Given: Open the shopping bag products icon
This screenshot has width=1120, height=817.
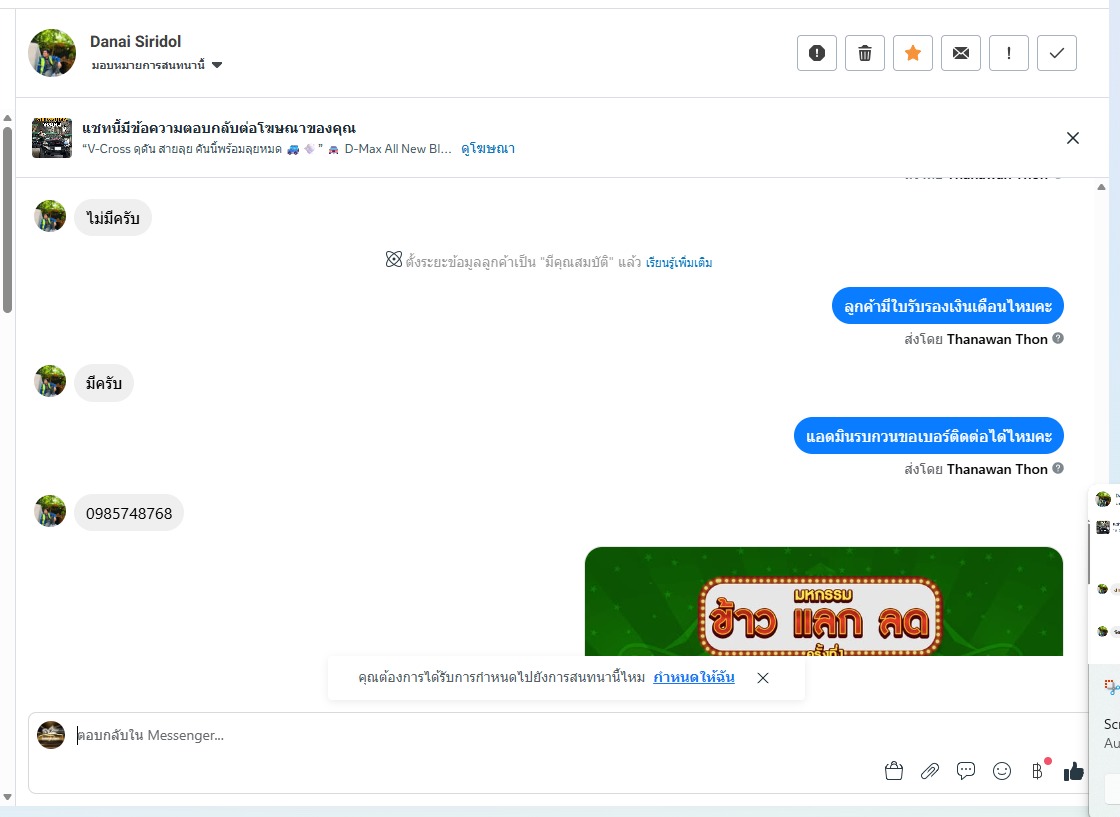Looking at the screenshot, I should coord(894,771).
